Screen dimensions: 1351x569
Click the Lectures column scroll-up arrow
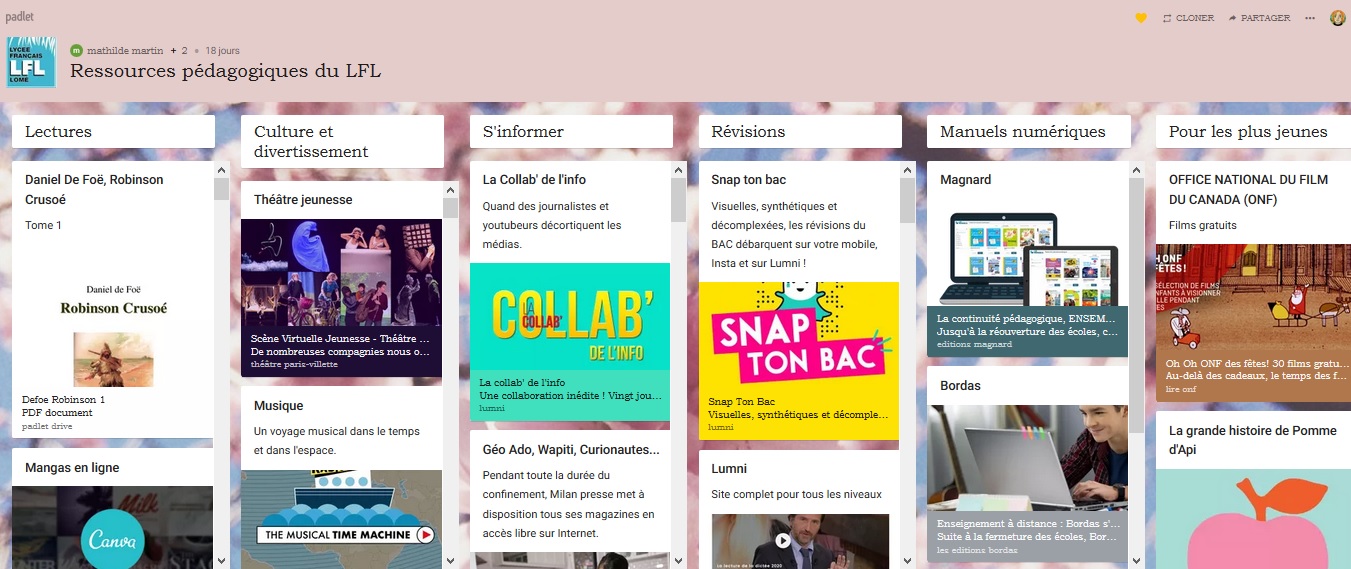[x=221, y=169]
